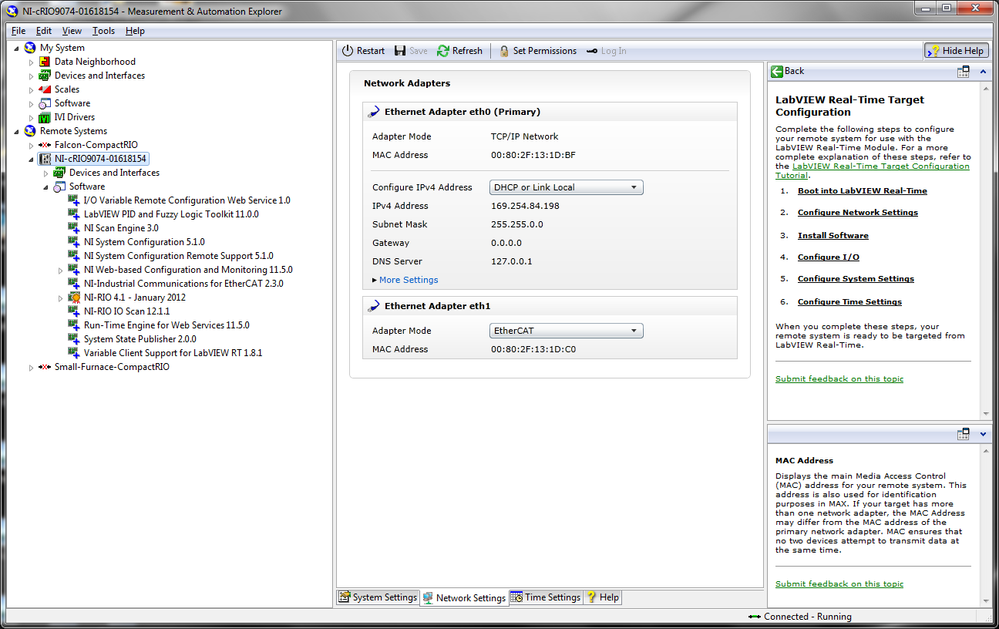Screen dimensions: 999x629
Task: Open the Help menu
Action: (134, 31)
